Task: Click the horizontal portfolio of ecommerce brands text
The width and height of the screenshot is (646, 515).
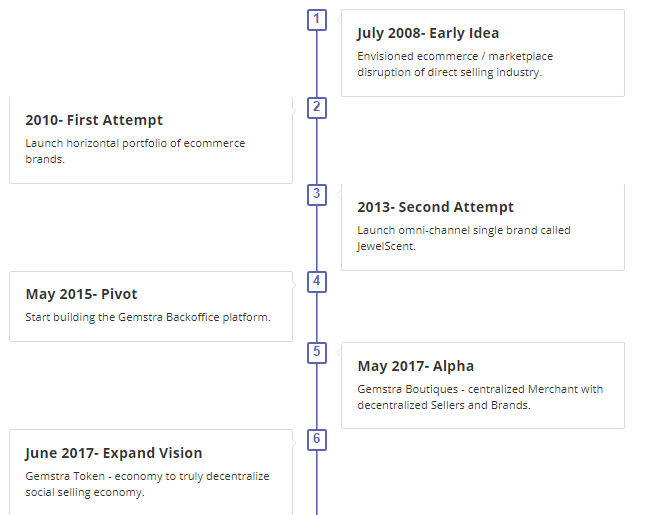Action: [x=135, y=151]
